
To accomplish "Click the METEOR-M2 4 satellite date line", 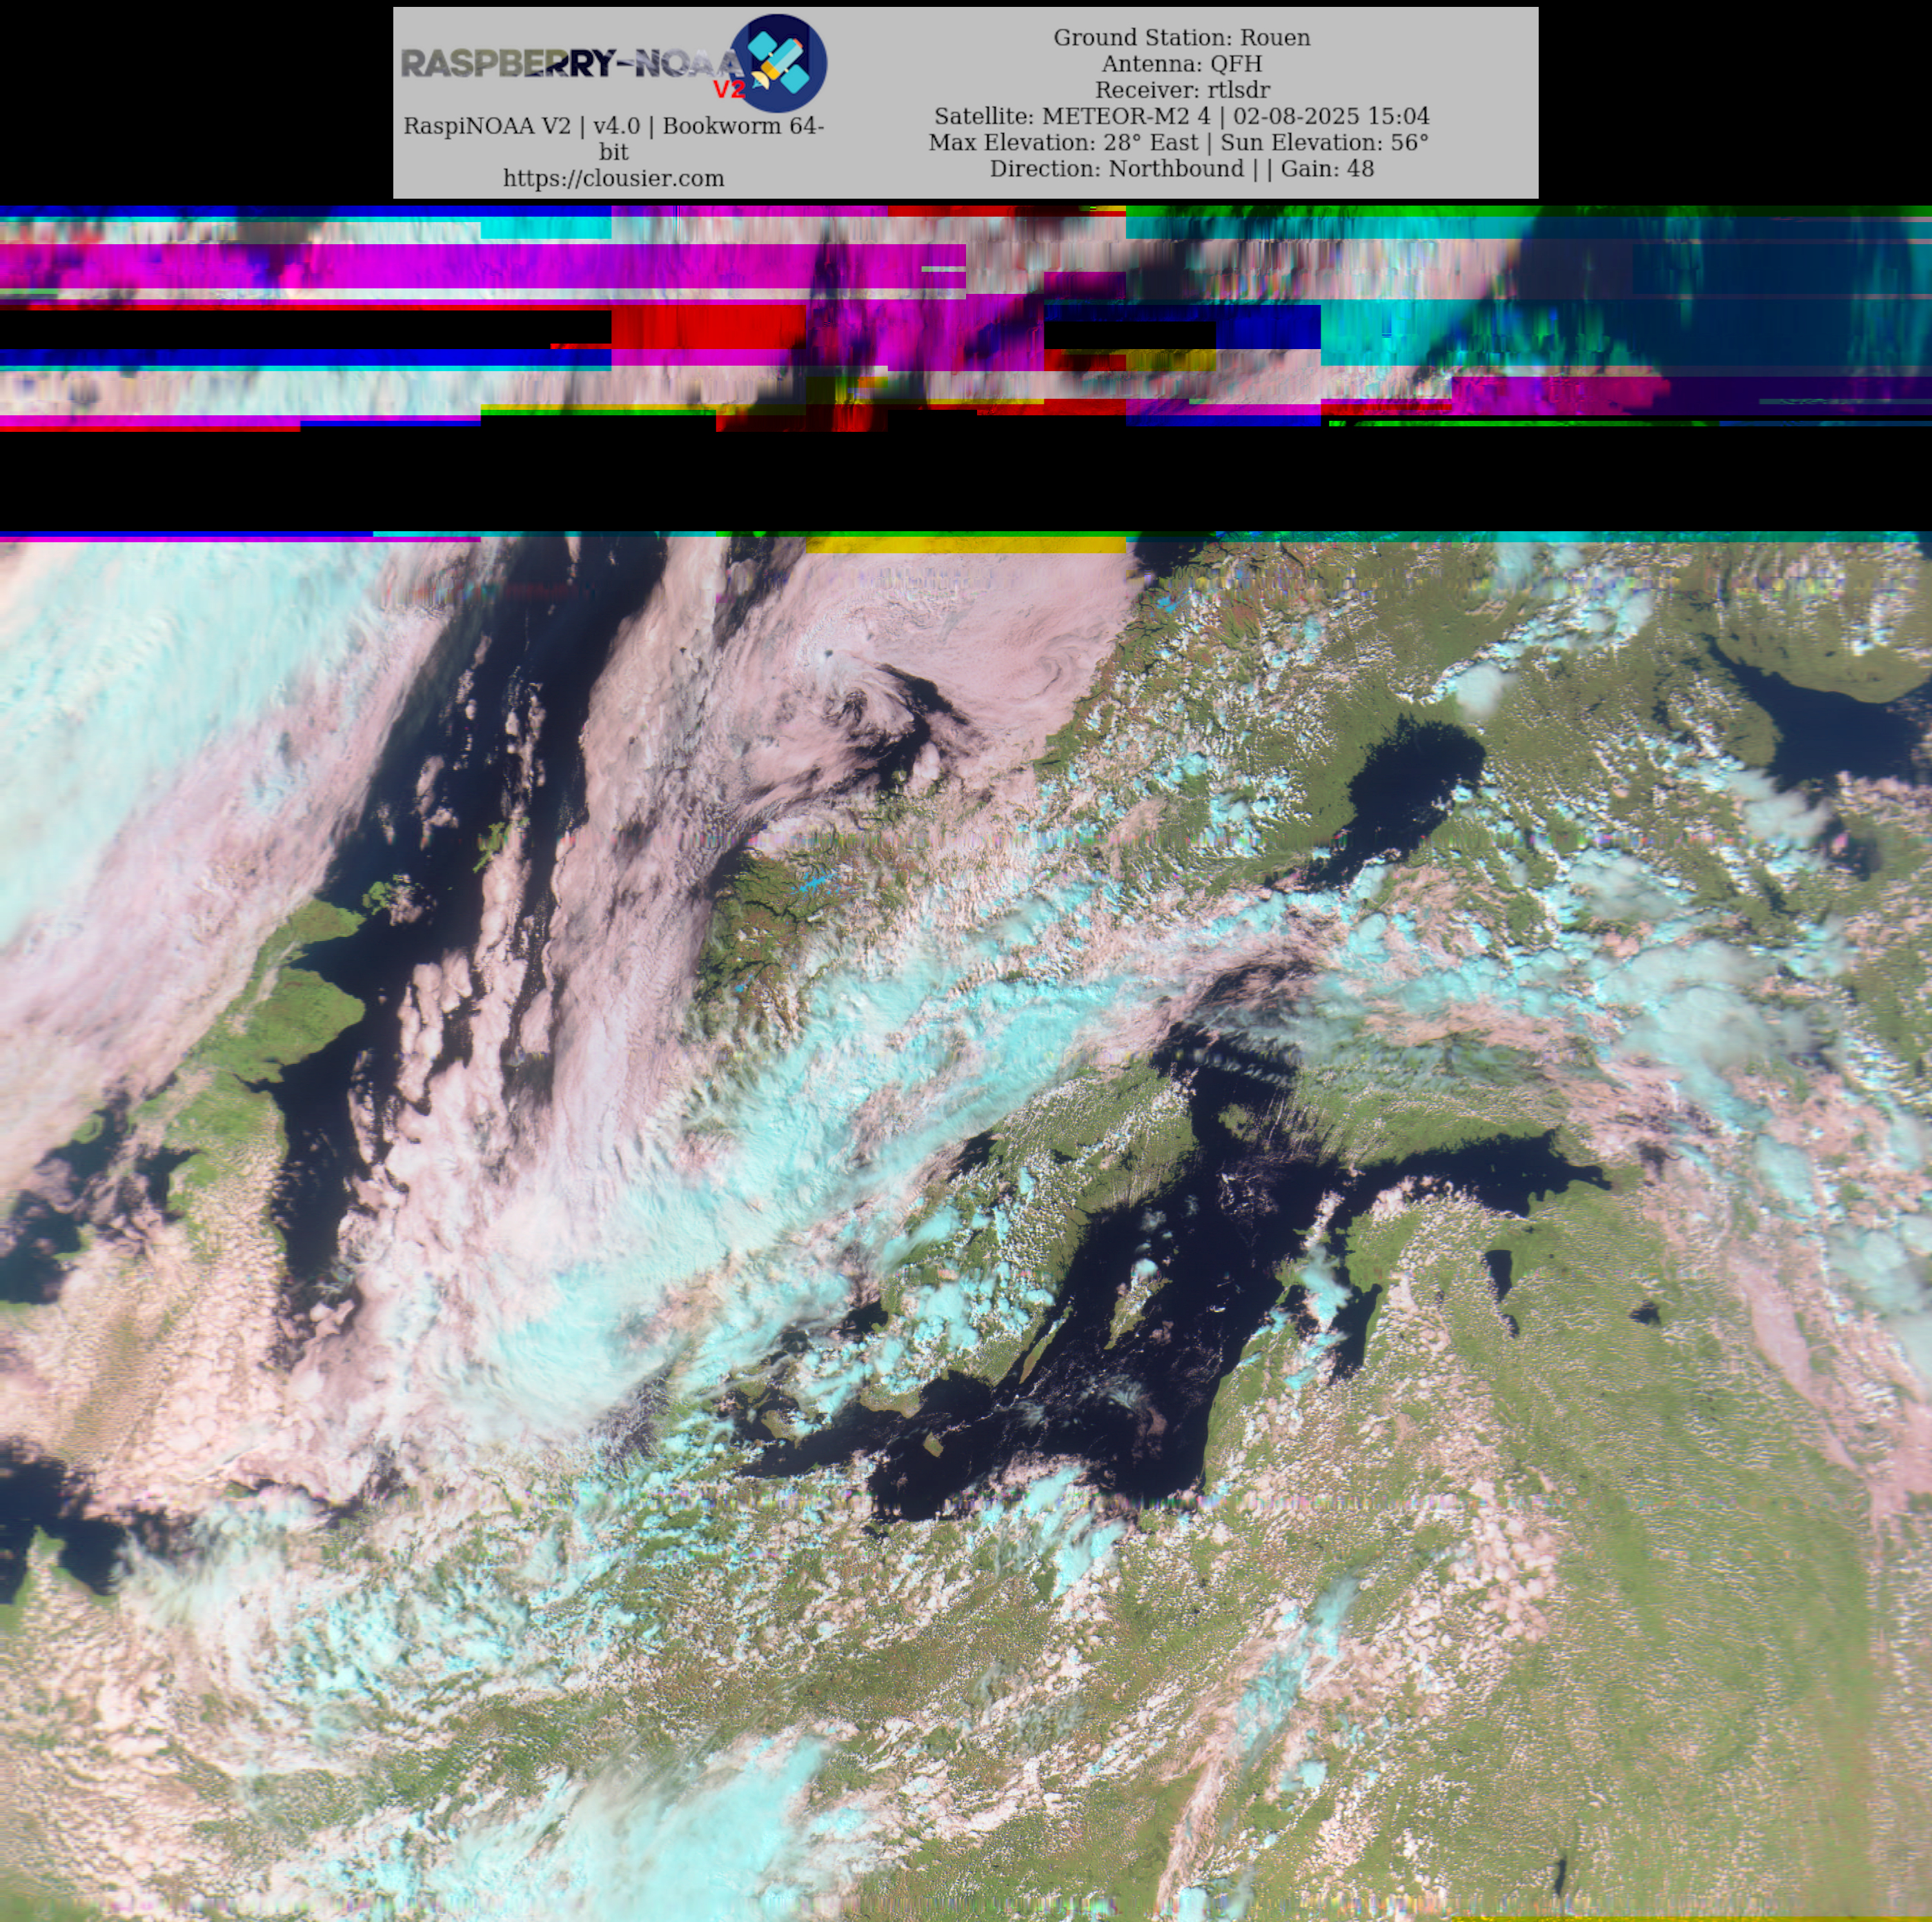I will pyautogui.click(x=1181, y=116).
